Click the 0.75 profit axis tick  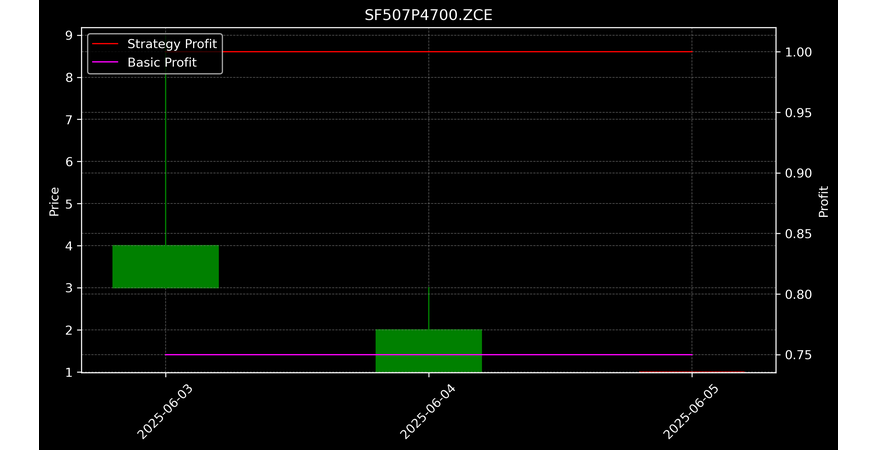pyautogui.click(x=798, y=355)
